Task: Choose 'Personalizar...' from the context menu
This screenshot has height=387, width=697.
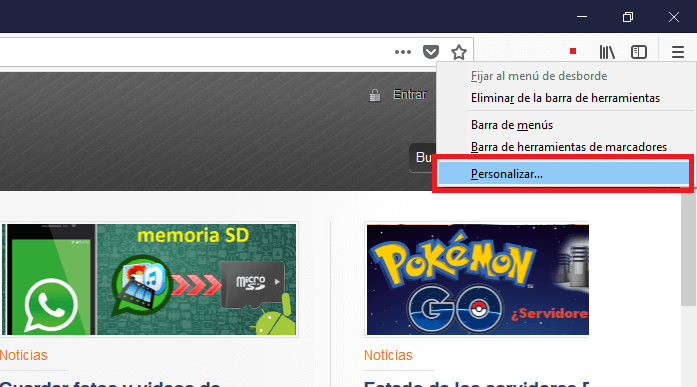Action: click(x=563, y=174)
